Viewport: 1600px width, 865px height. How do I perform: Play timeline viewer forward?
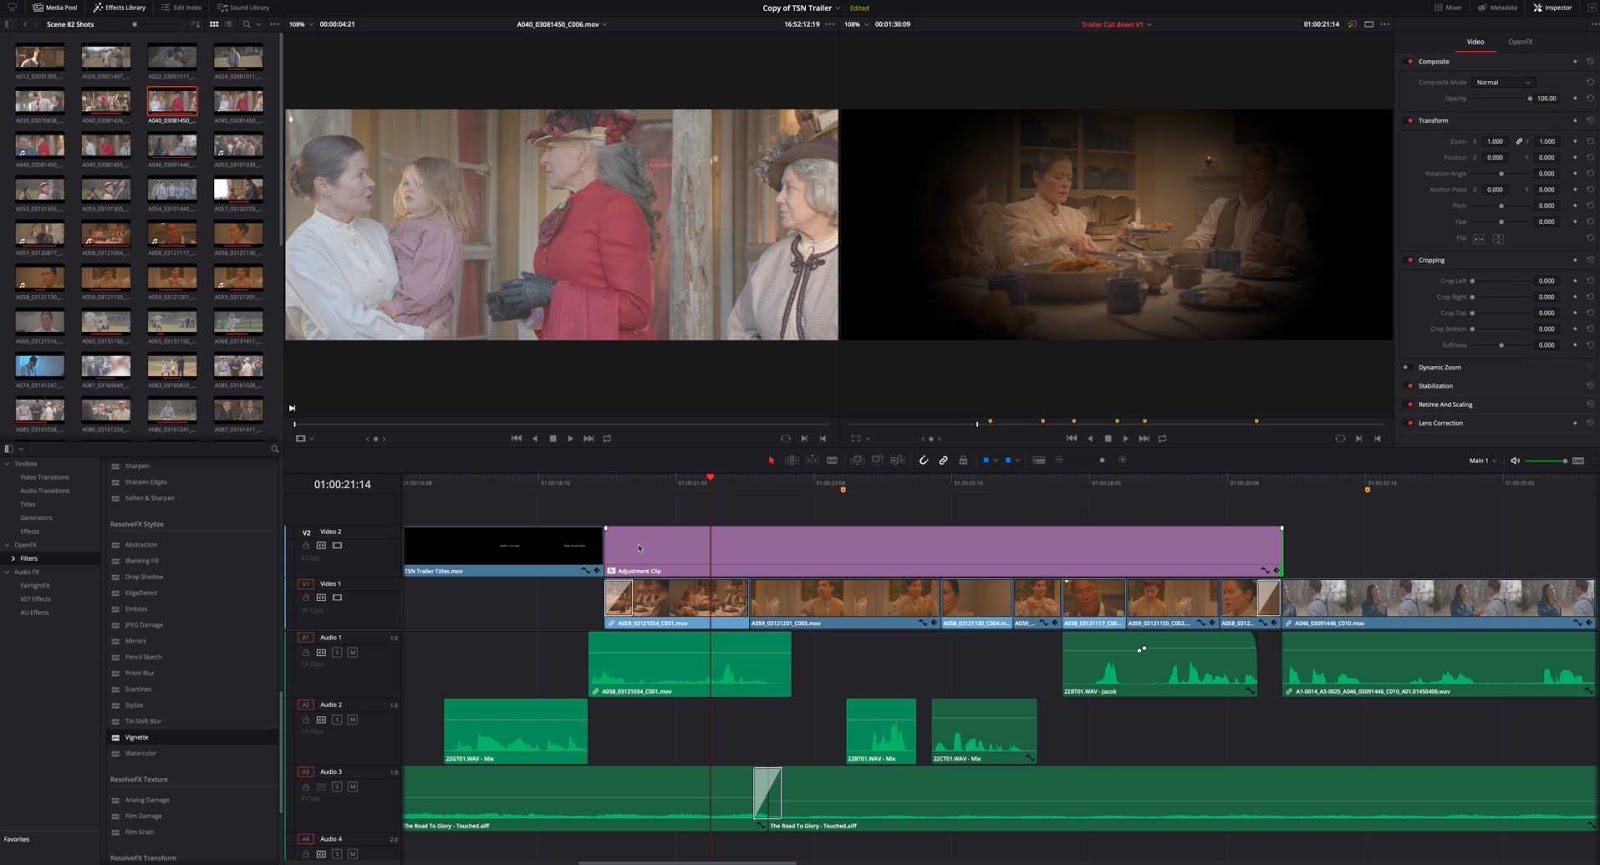1125,438
